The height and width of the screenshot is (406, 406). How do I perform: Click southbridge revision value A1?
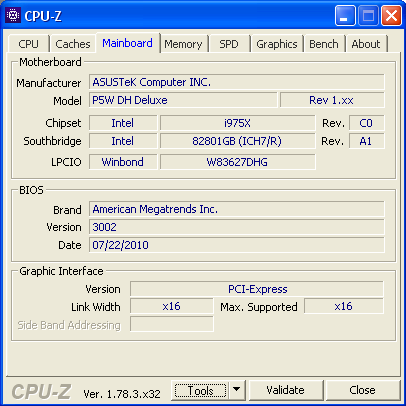[x=366, y=141]
